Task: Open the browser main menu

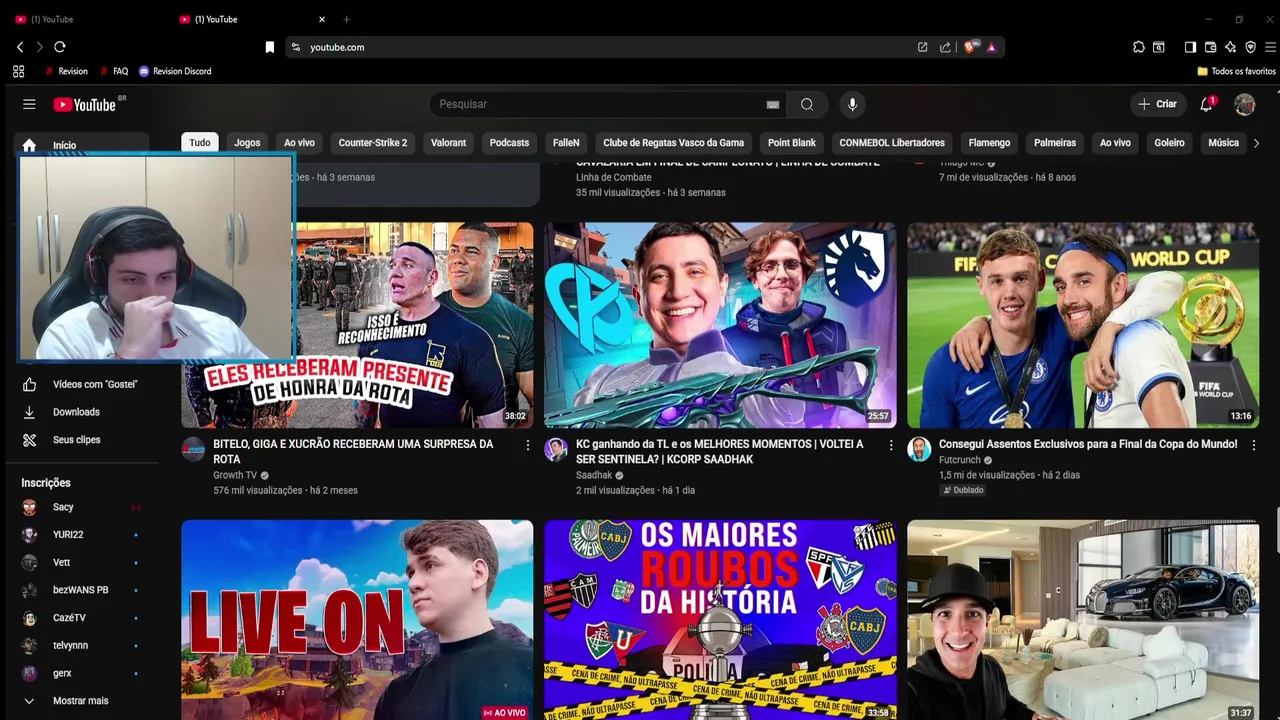Action: [x=1270, y=47]
